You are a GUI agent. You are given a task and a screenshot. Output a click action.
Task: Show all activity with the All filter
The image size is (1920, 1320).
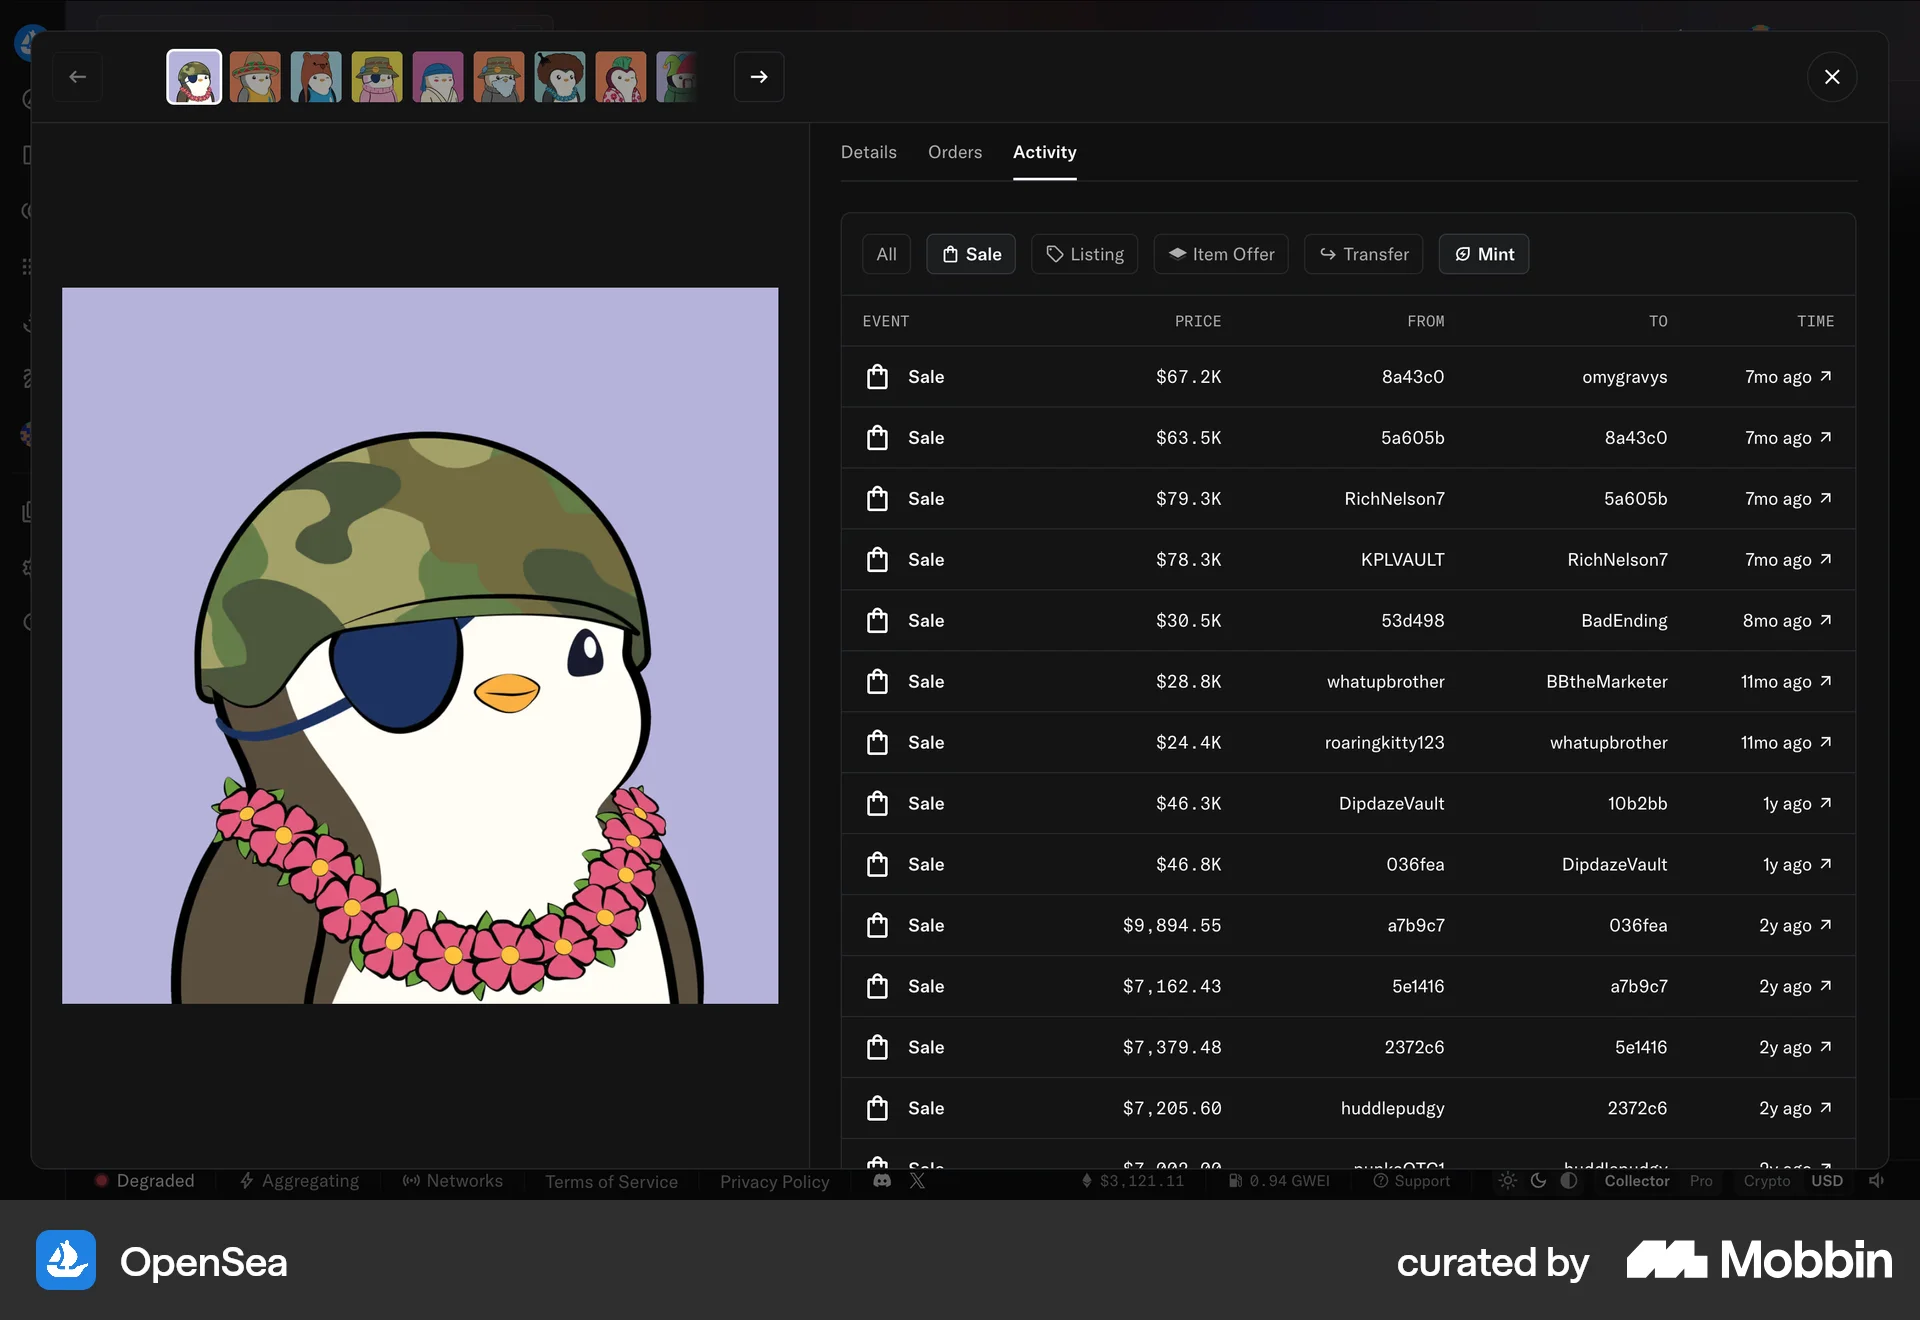coord(886,254)
